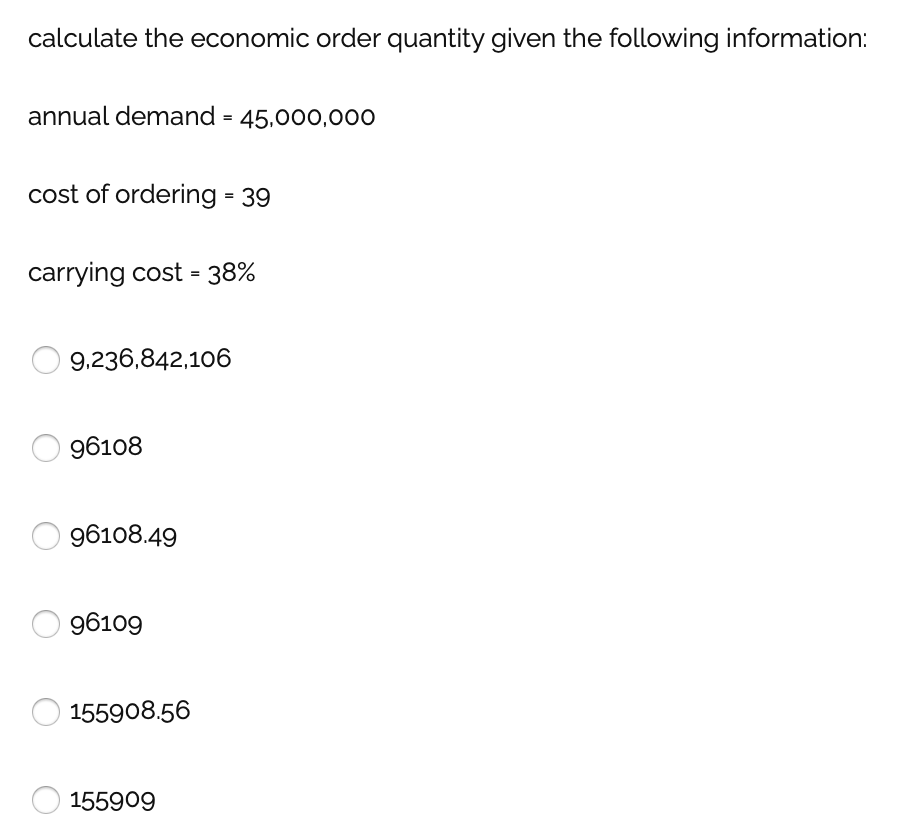Click the 9,236,842,106 answer label
Screen dimensions: 914x840
pyautogui.click(x=150, y=358)
